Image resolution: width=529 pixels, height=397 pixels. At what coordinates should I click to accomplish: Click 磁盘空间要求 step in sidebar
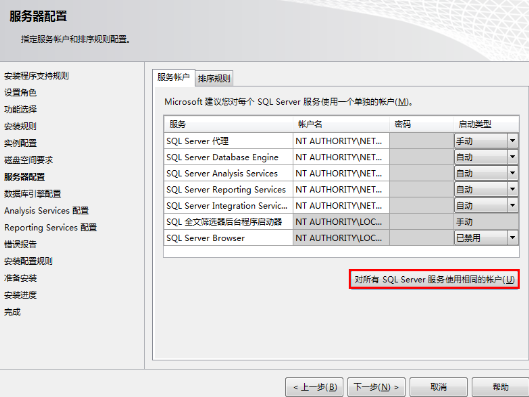(28, 160)
